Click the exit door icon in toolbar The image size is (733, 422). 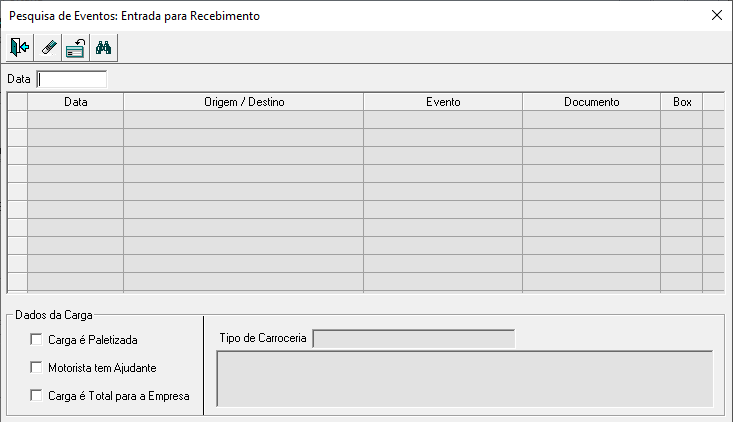[19, 47]
